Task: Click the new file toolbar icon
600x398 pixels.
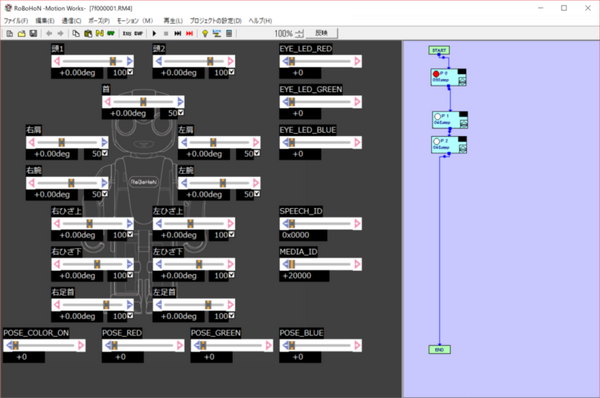Action: [10, 34]
